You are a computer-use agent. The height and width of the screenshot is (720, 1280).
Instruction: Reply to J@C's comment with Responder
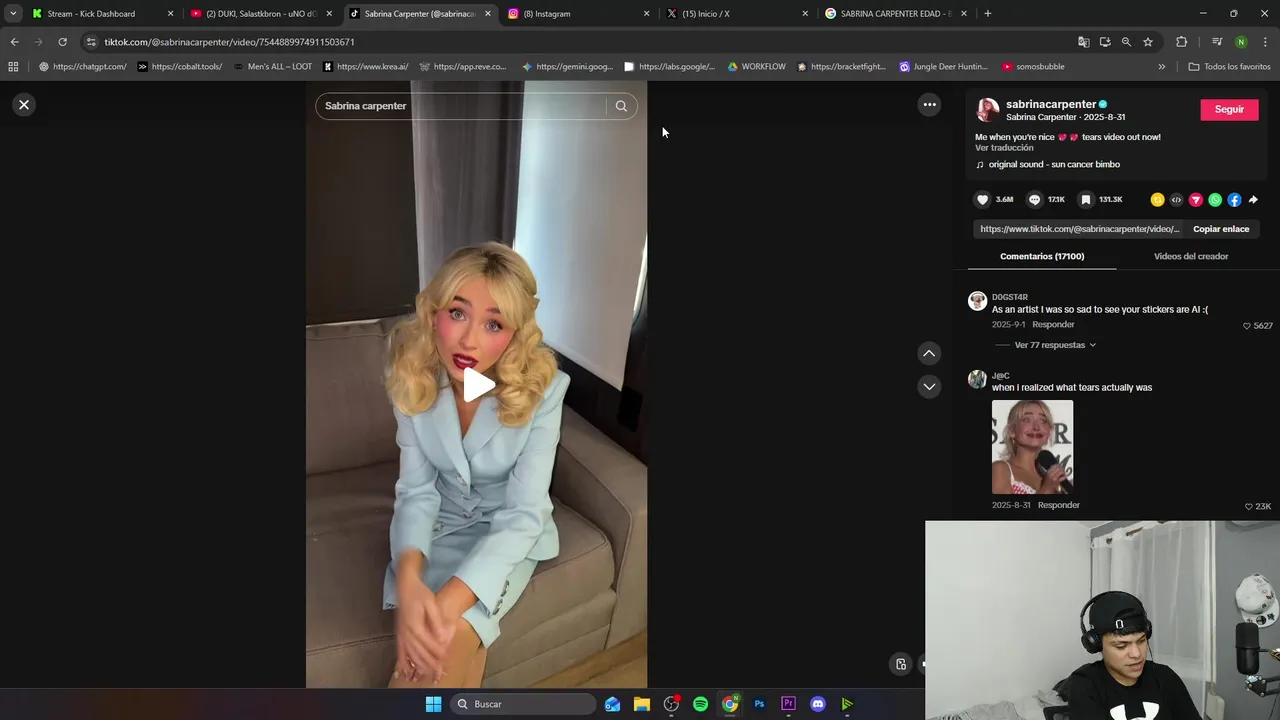click(1059, 505)
